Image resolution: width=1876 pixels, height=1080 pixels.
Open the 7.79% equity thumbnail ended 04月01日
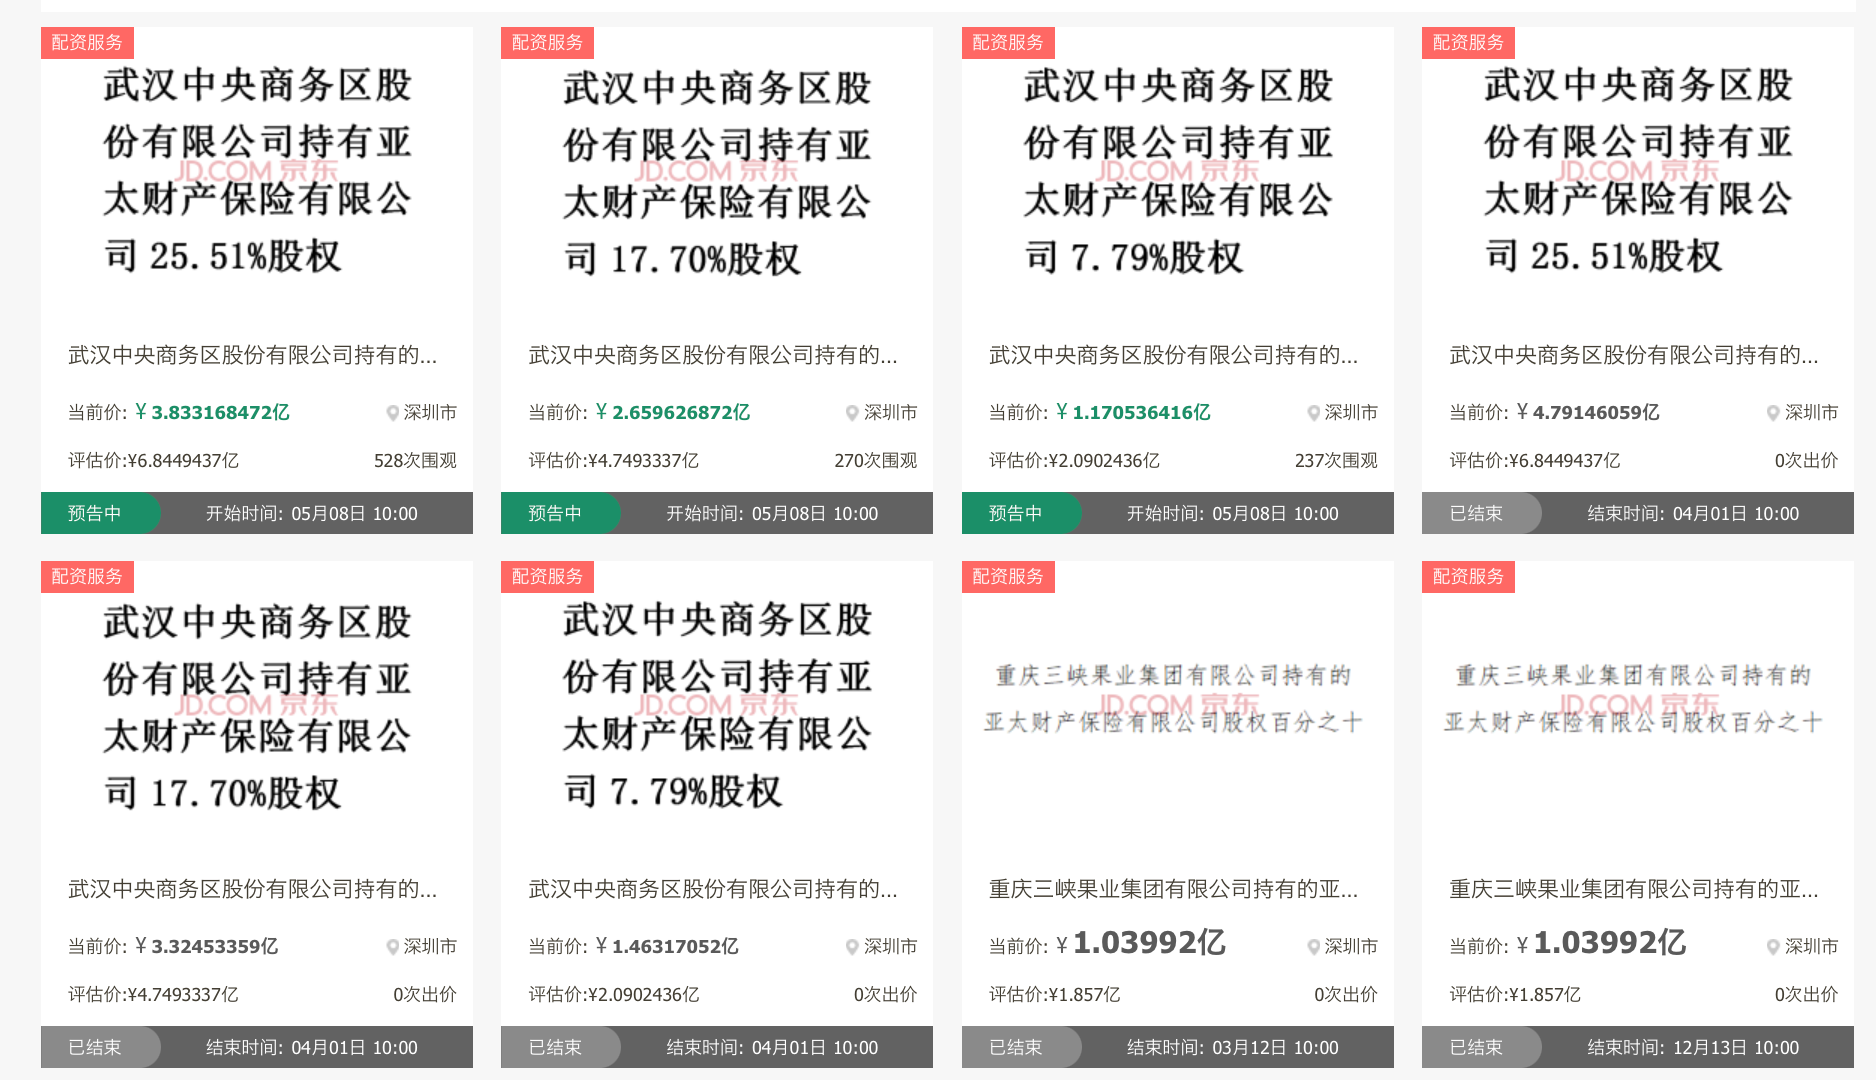[717, 706]
